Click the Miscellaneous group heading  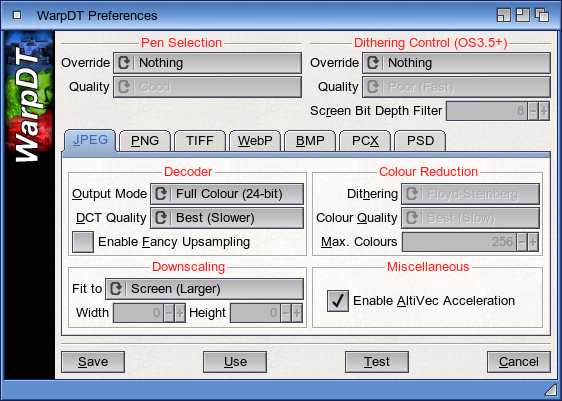pyautogui.click(x=428, y=267)
